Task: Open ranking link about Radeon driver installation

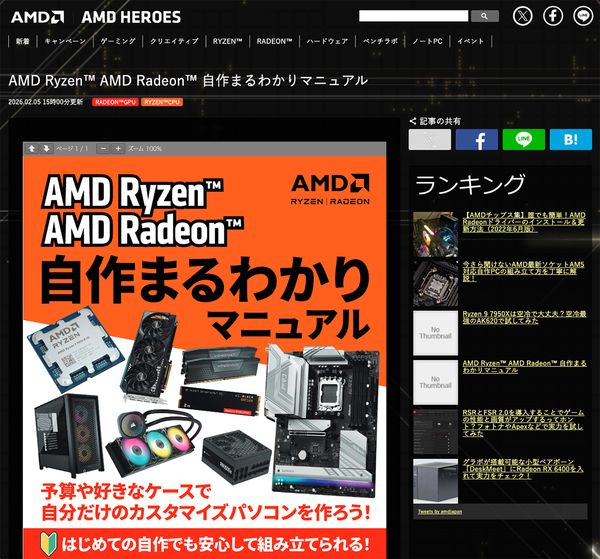Action: pos(524,222)
